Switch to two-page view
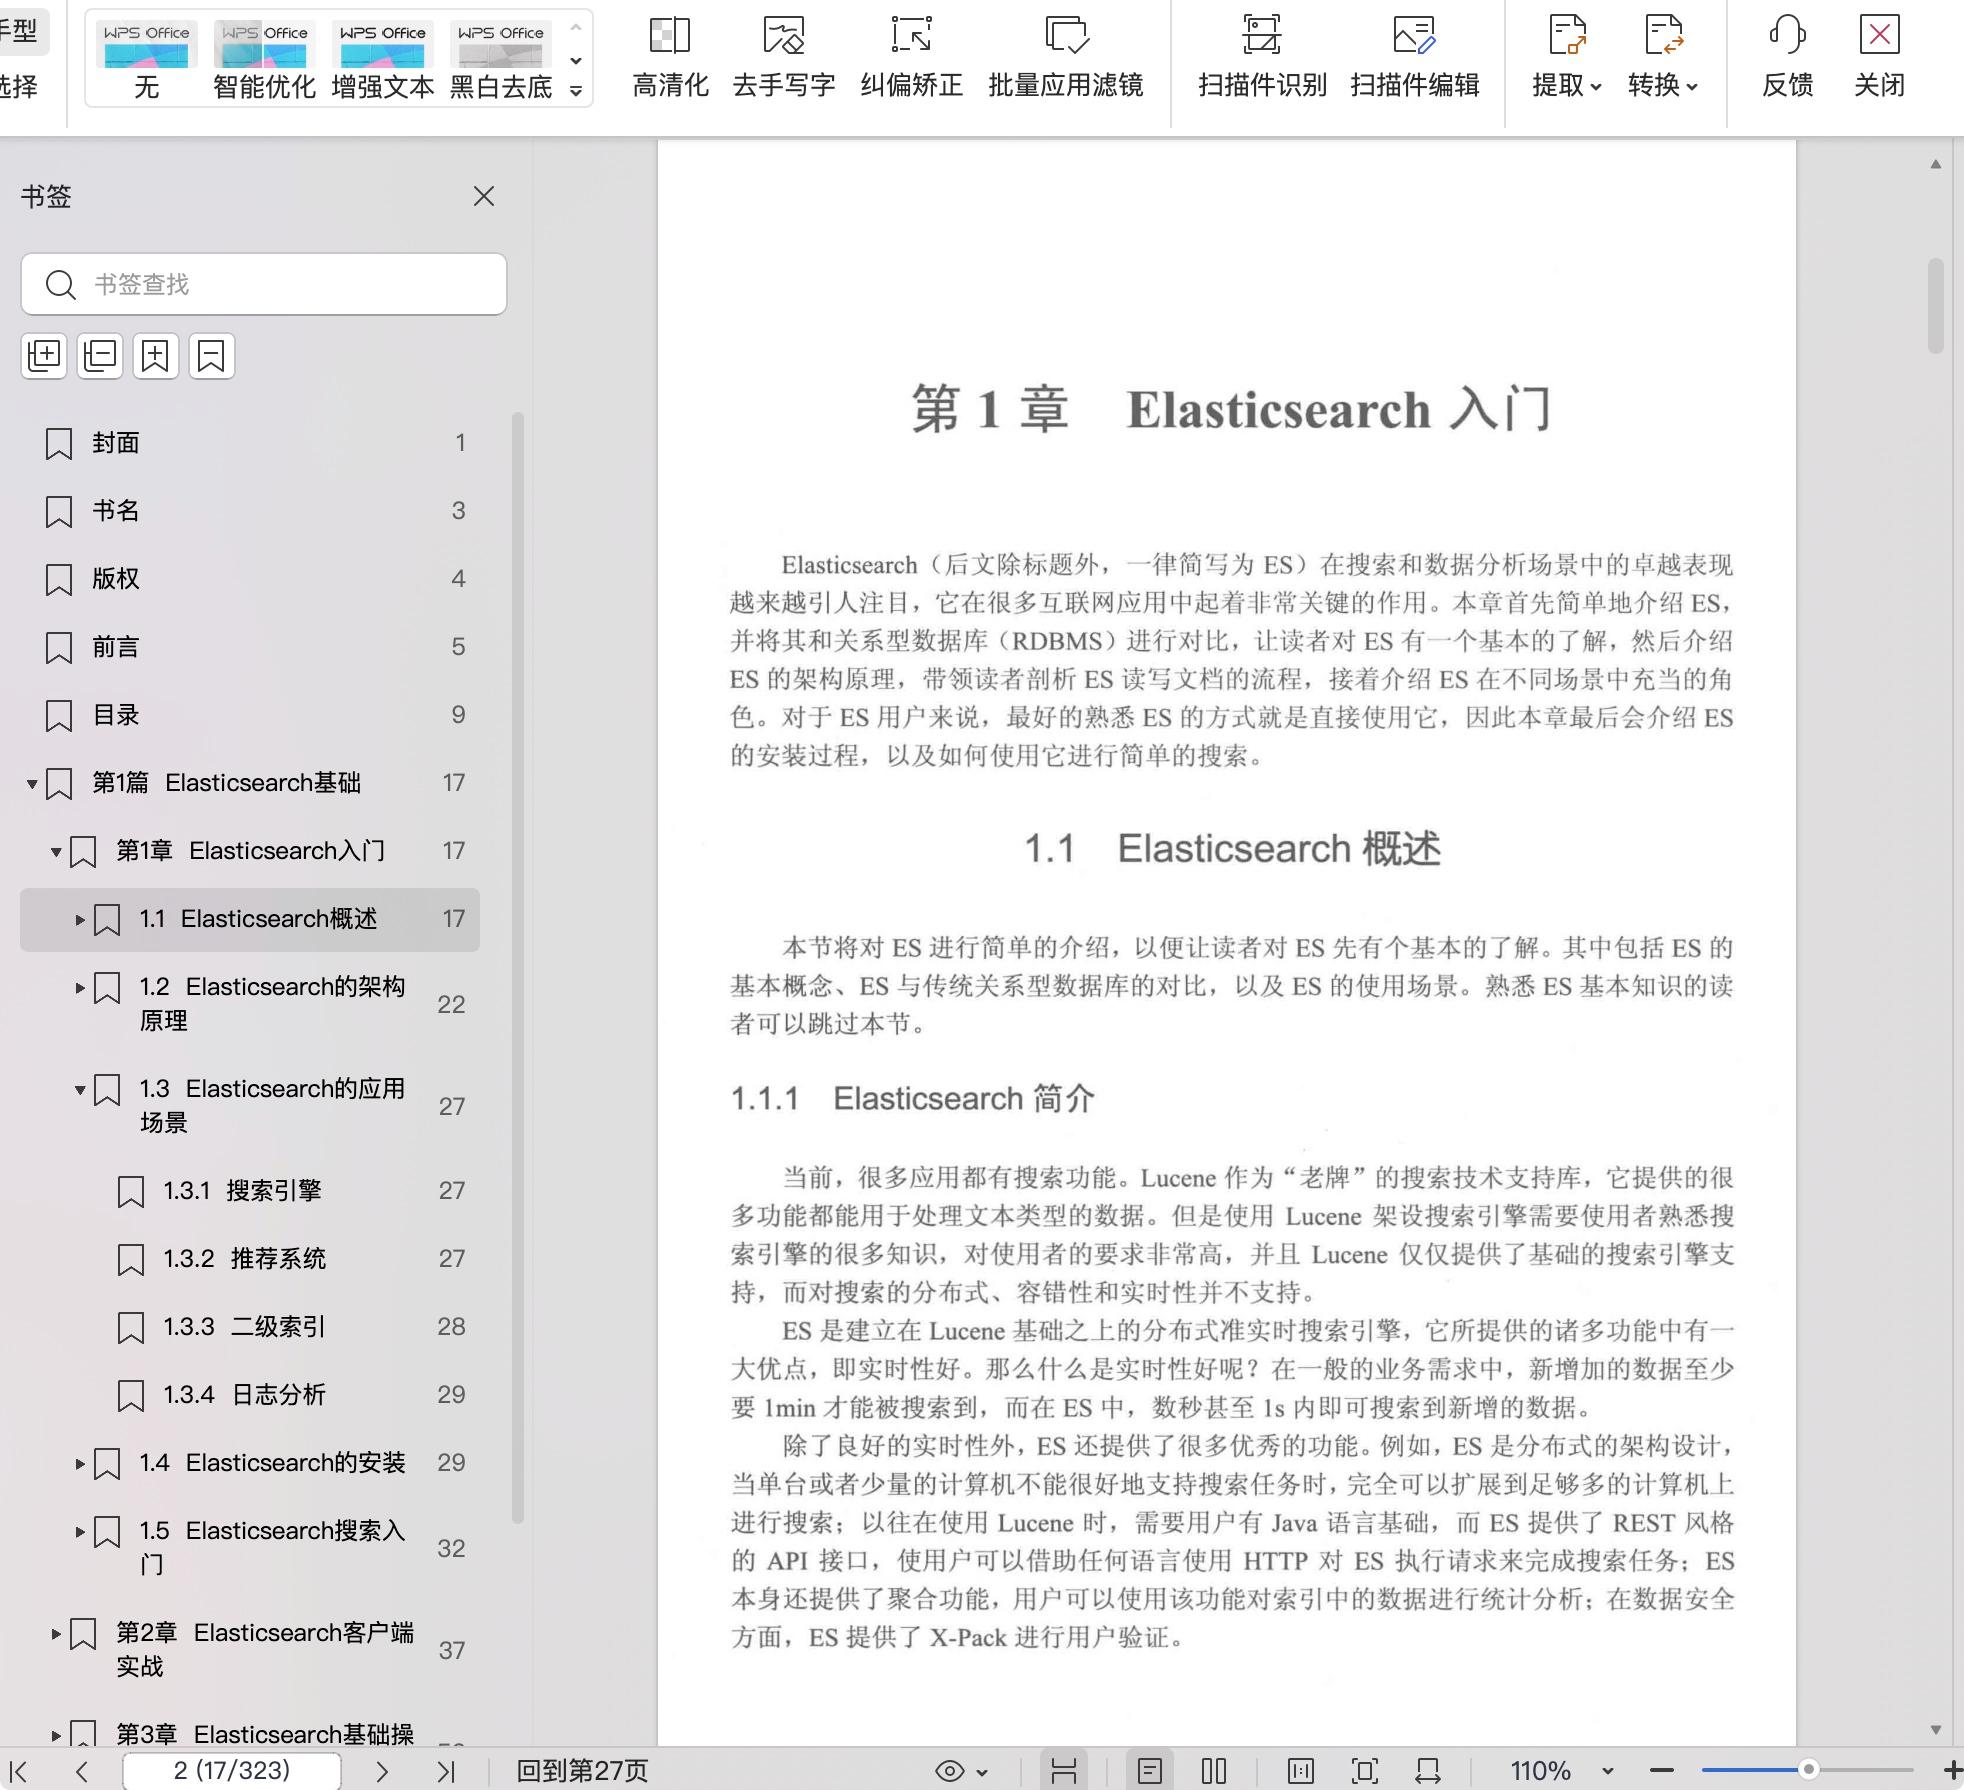Screen dimensions: 1964x1790 coord(1214,1771)
